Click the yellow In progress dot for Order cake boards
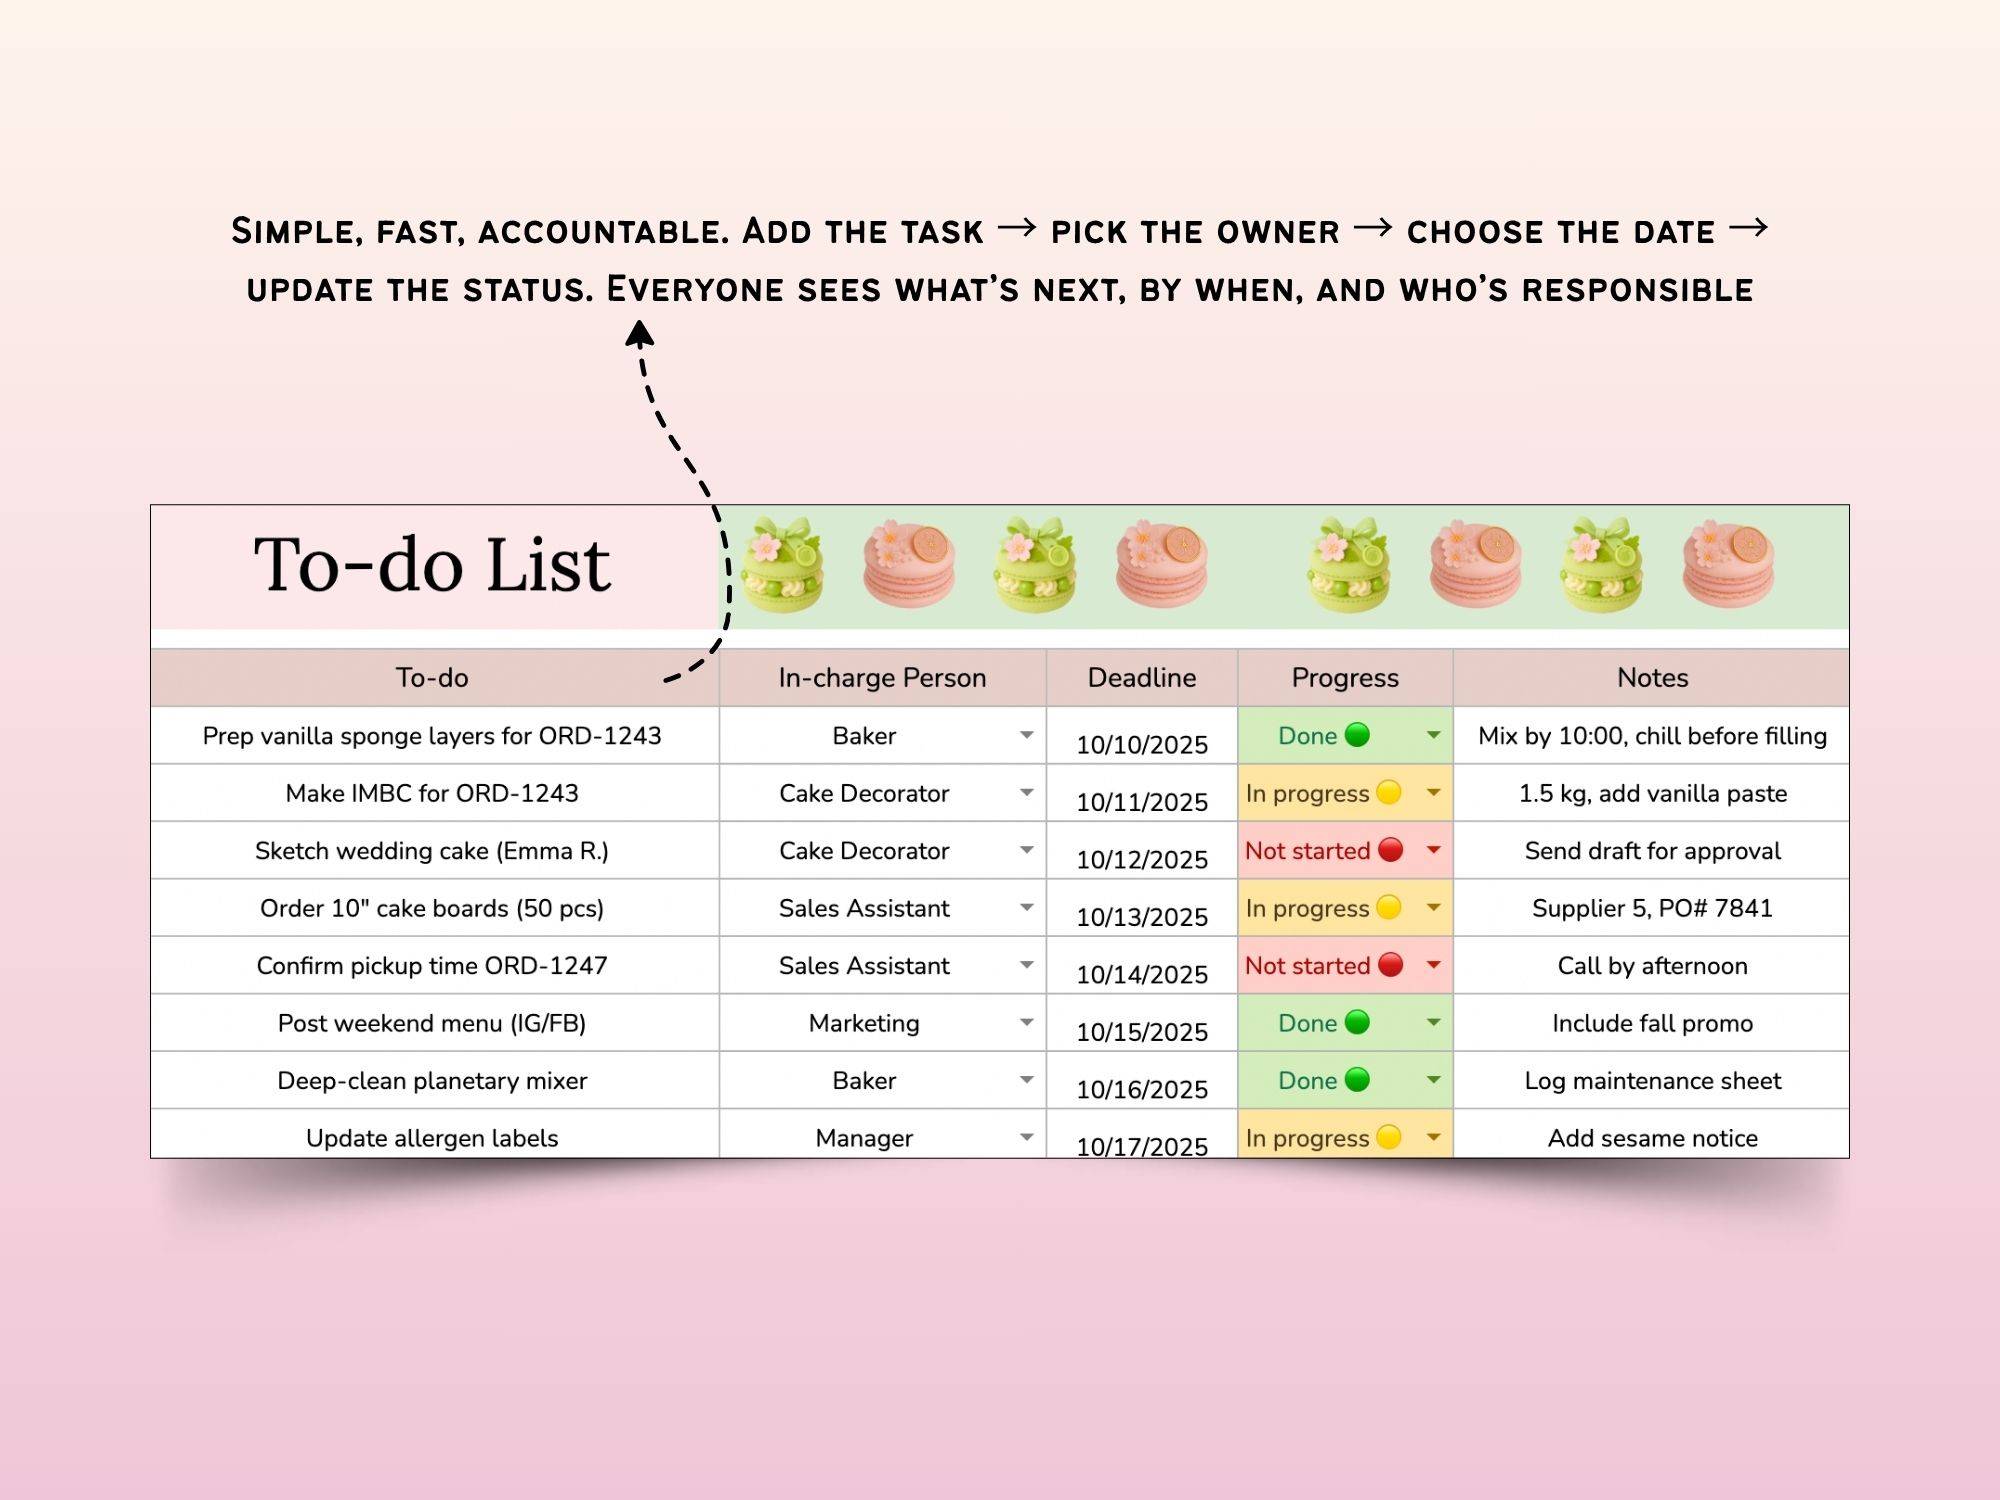This screenshot has width=2000, height=1500. coord(1388,907)
